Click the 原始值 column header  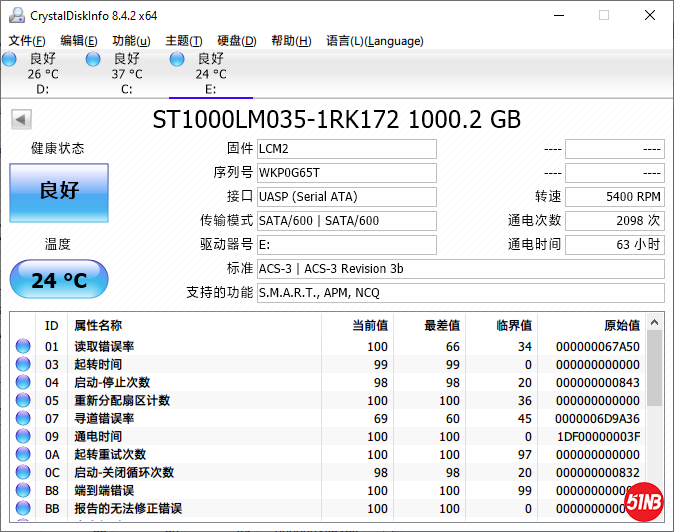(621, 325)
